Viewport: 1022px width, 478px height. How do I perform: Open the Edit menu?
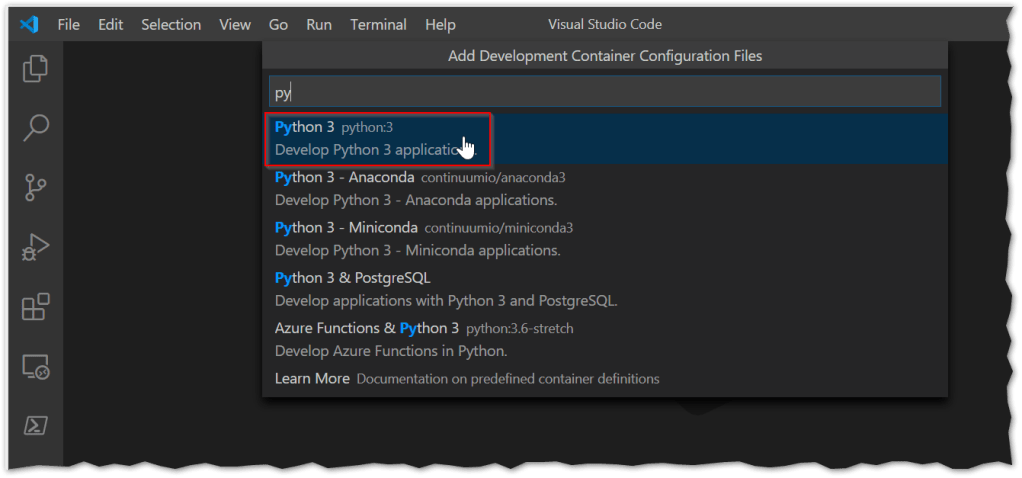110,24
